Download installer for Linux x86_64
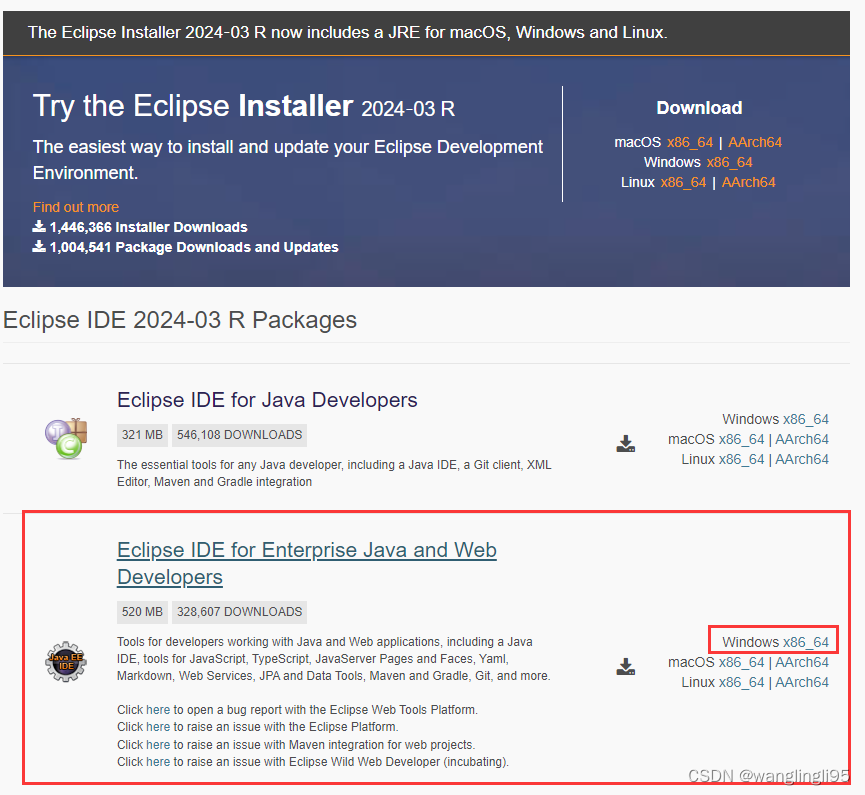This screenshot has height=795, width=865. click(x=683, y=182)
